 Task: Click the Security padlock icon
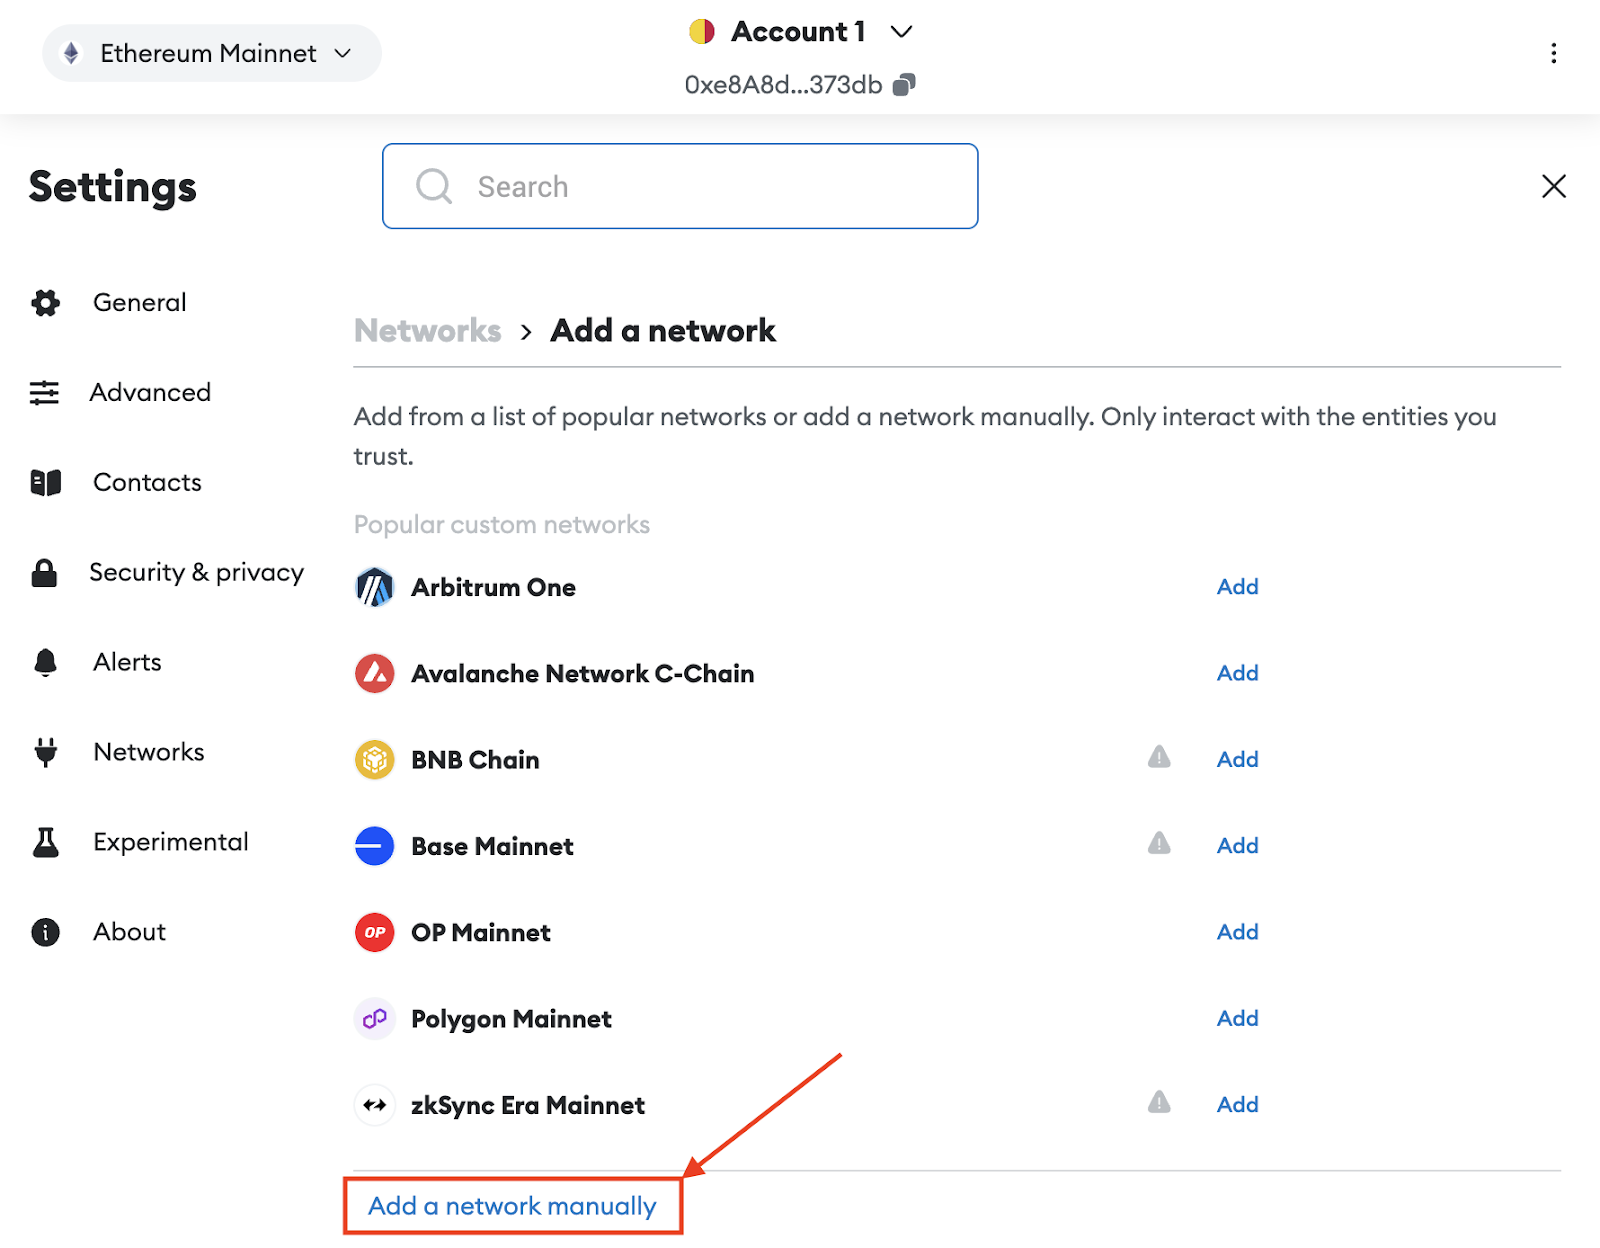pos(44,572)
